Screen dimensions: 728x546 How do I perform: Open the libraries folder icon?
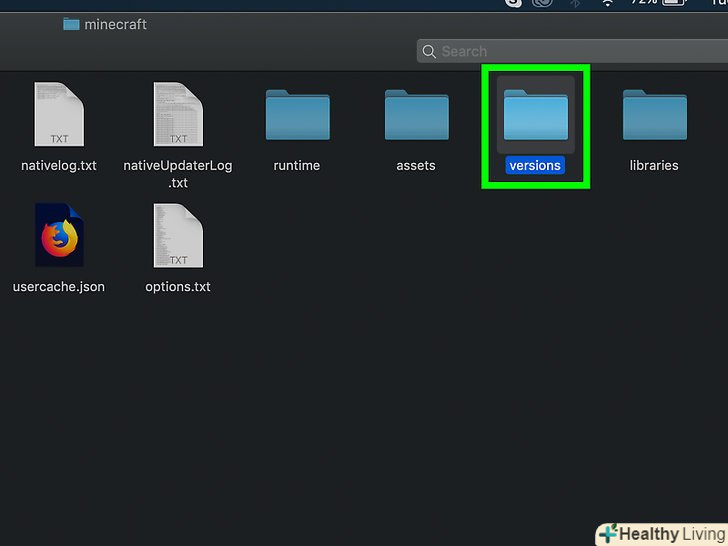point(655,115)
